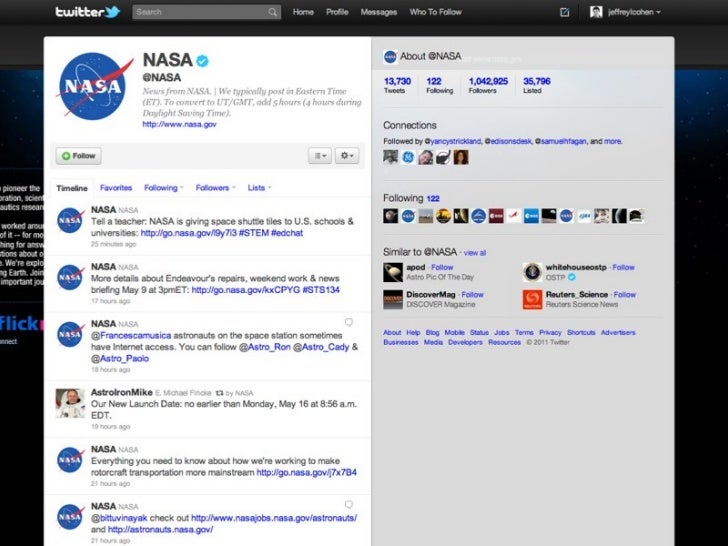The height and width of the screenshot is (546, 728).
Task: Select the Timeline tab
Action: tap(72, 188)
